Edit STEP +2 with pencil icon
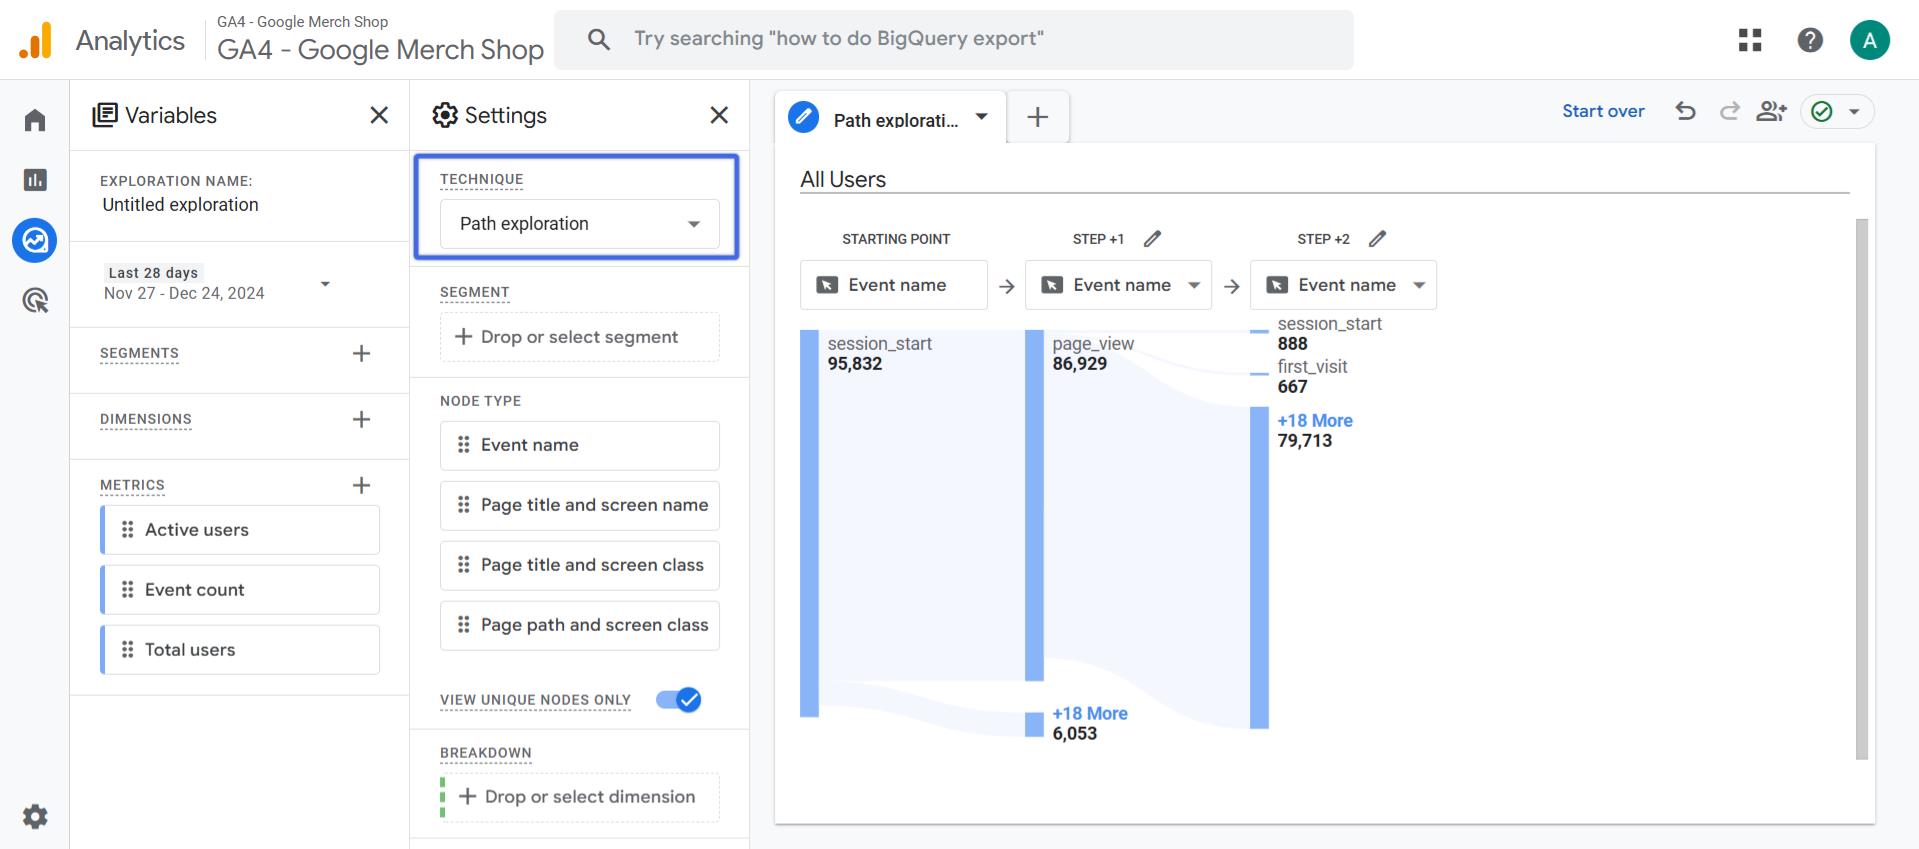 click(1378, 239)
